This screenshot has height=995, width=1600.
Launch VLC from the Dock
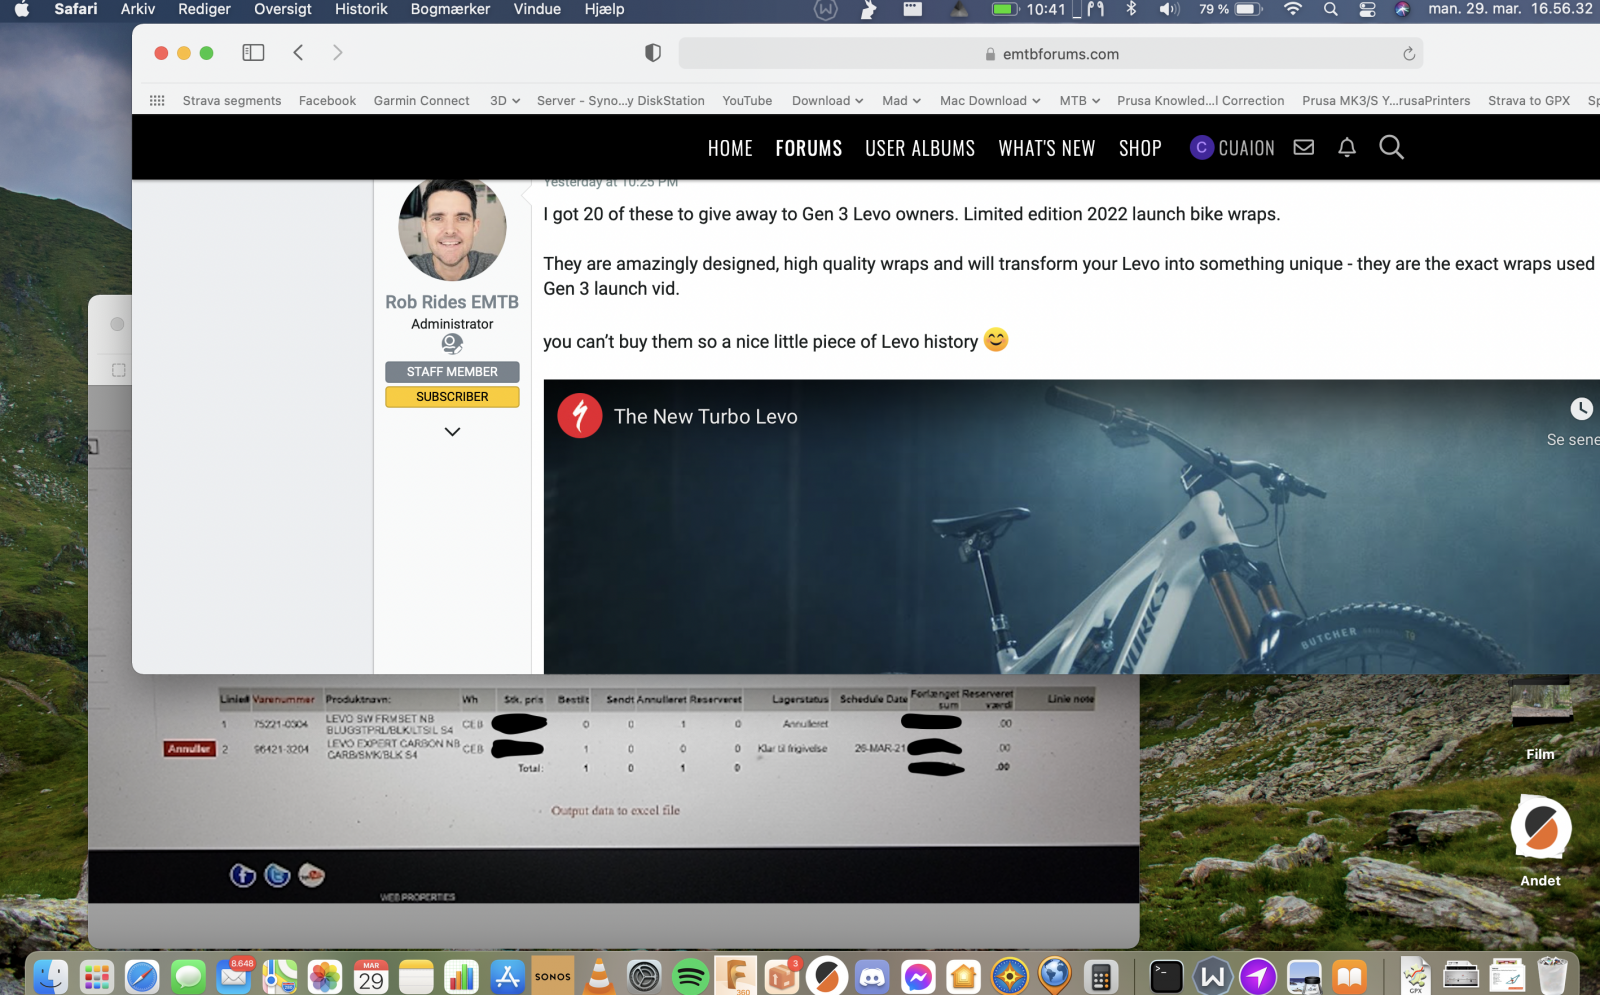(599, 976)
